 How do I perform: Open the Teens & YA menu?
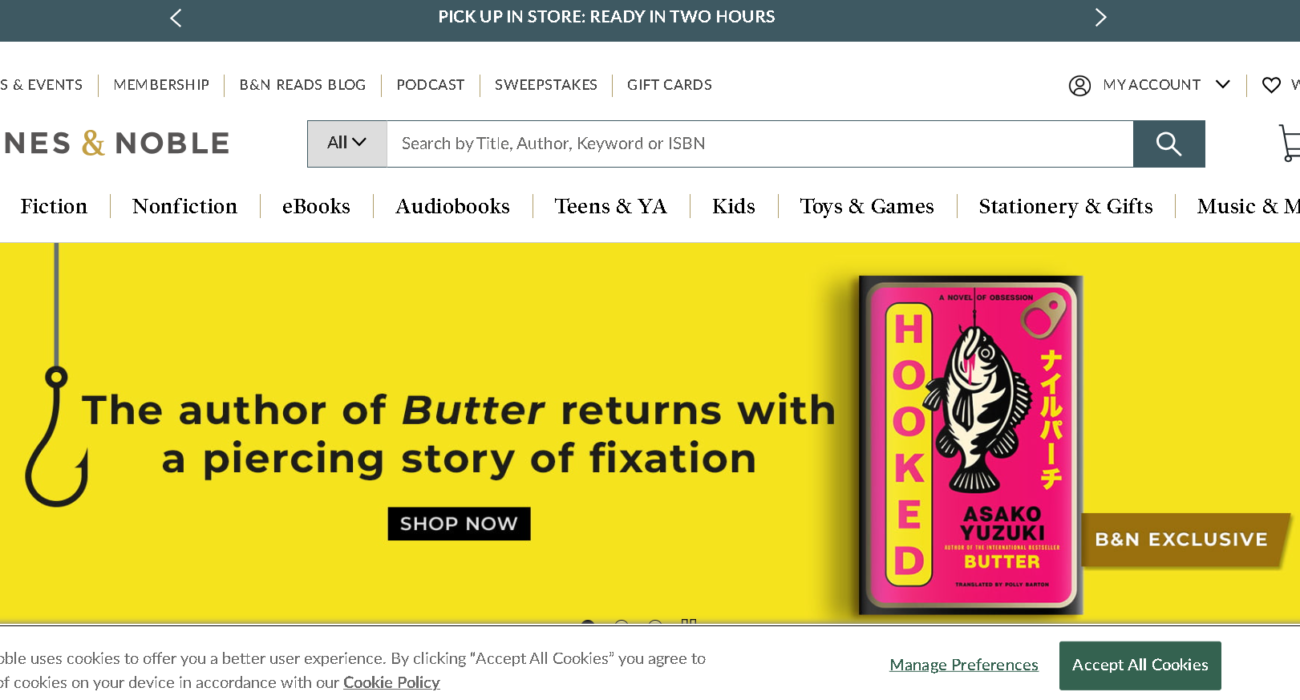pyautogui.click(x=610, y=206)
